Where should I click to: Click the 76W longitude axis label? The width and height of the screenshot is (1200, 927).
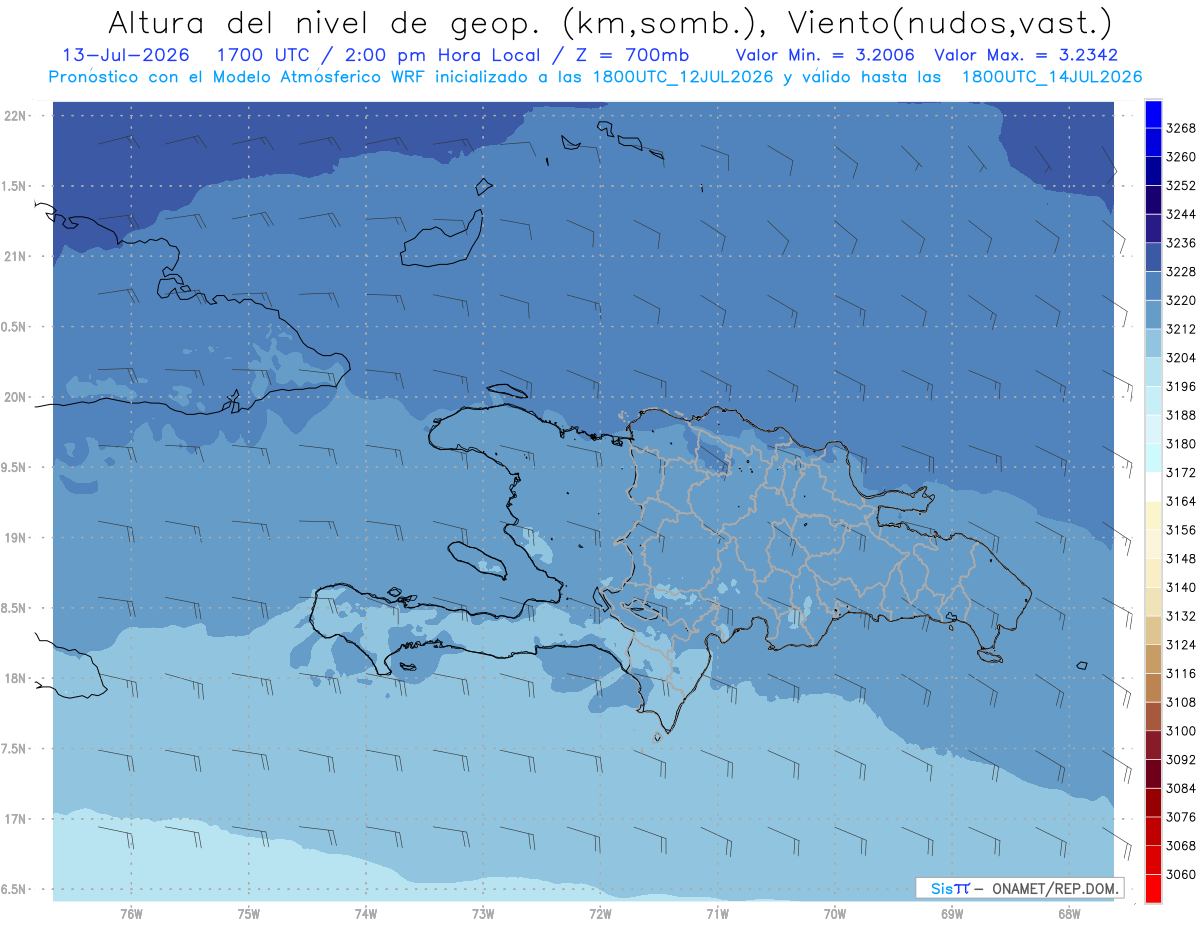[131, 914]
